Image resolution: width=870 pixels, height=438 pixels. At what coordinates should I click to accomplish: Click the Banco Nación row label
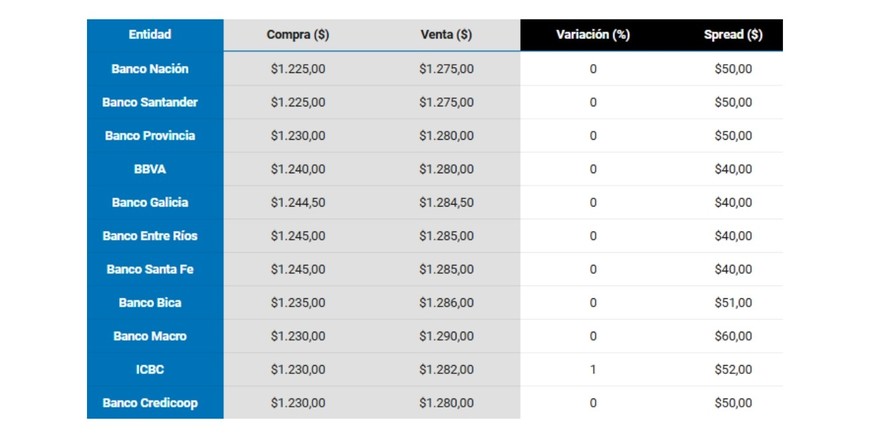(x=150, y=69)
